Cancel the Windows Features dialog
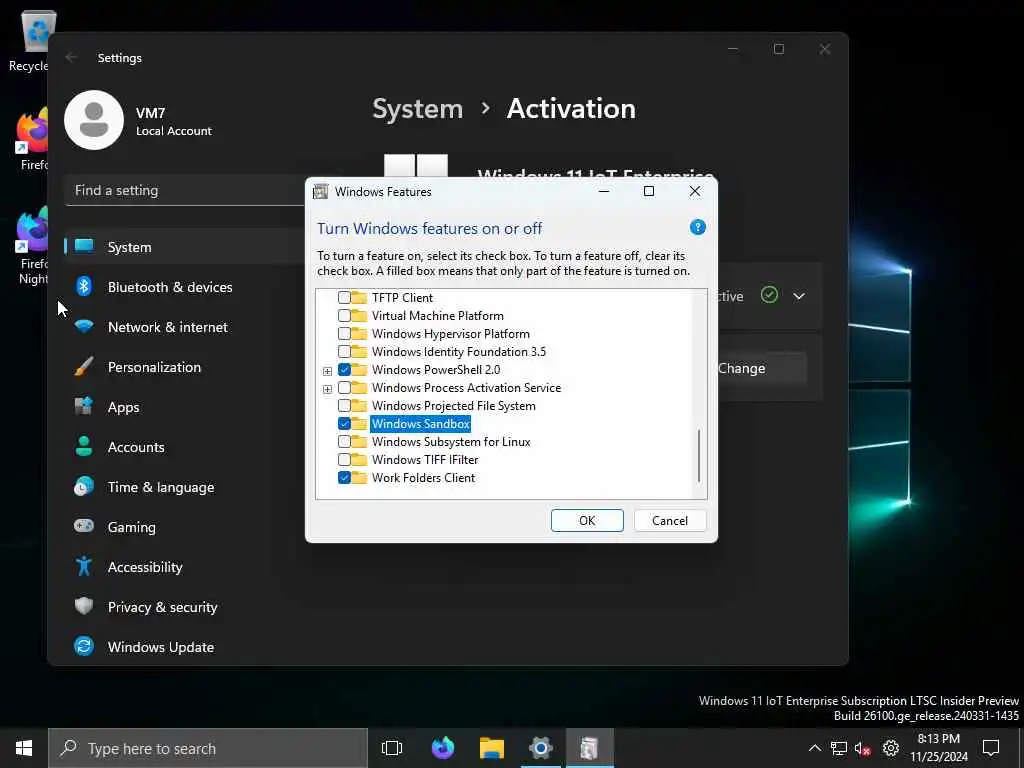The height and width of the screenshot is (768, 1024). pyautogui.click(x=670, y=520)
